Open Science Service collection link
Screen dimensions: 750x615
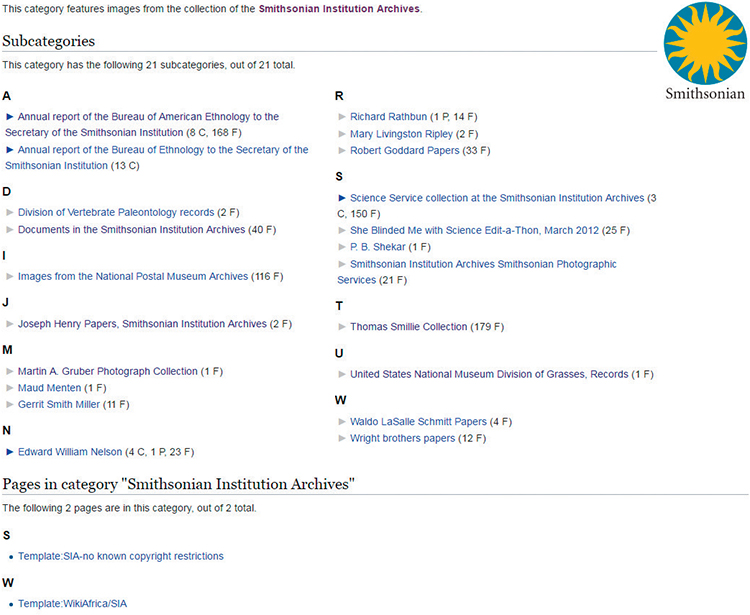click(x=497, y=198)
